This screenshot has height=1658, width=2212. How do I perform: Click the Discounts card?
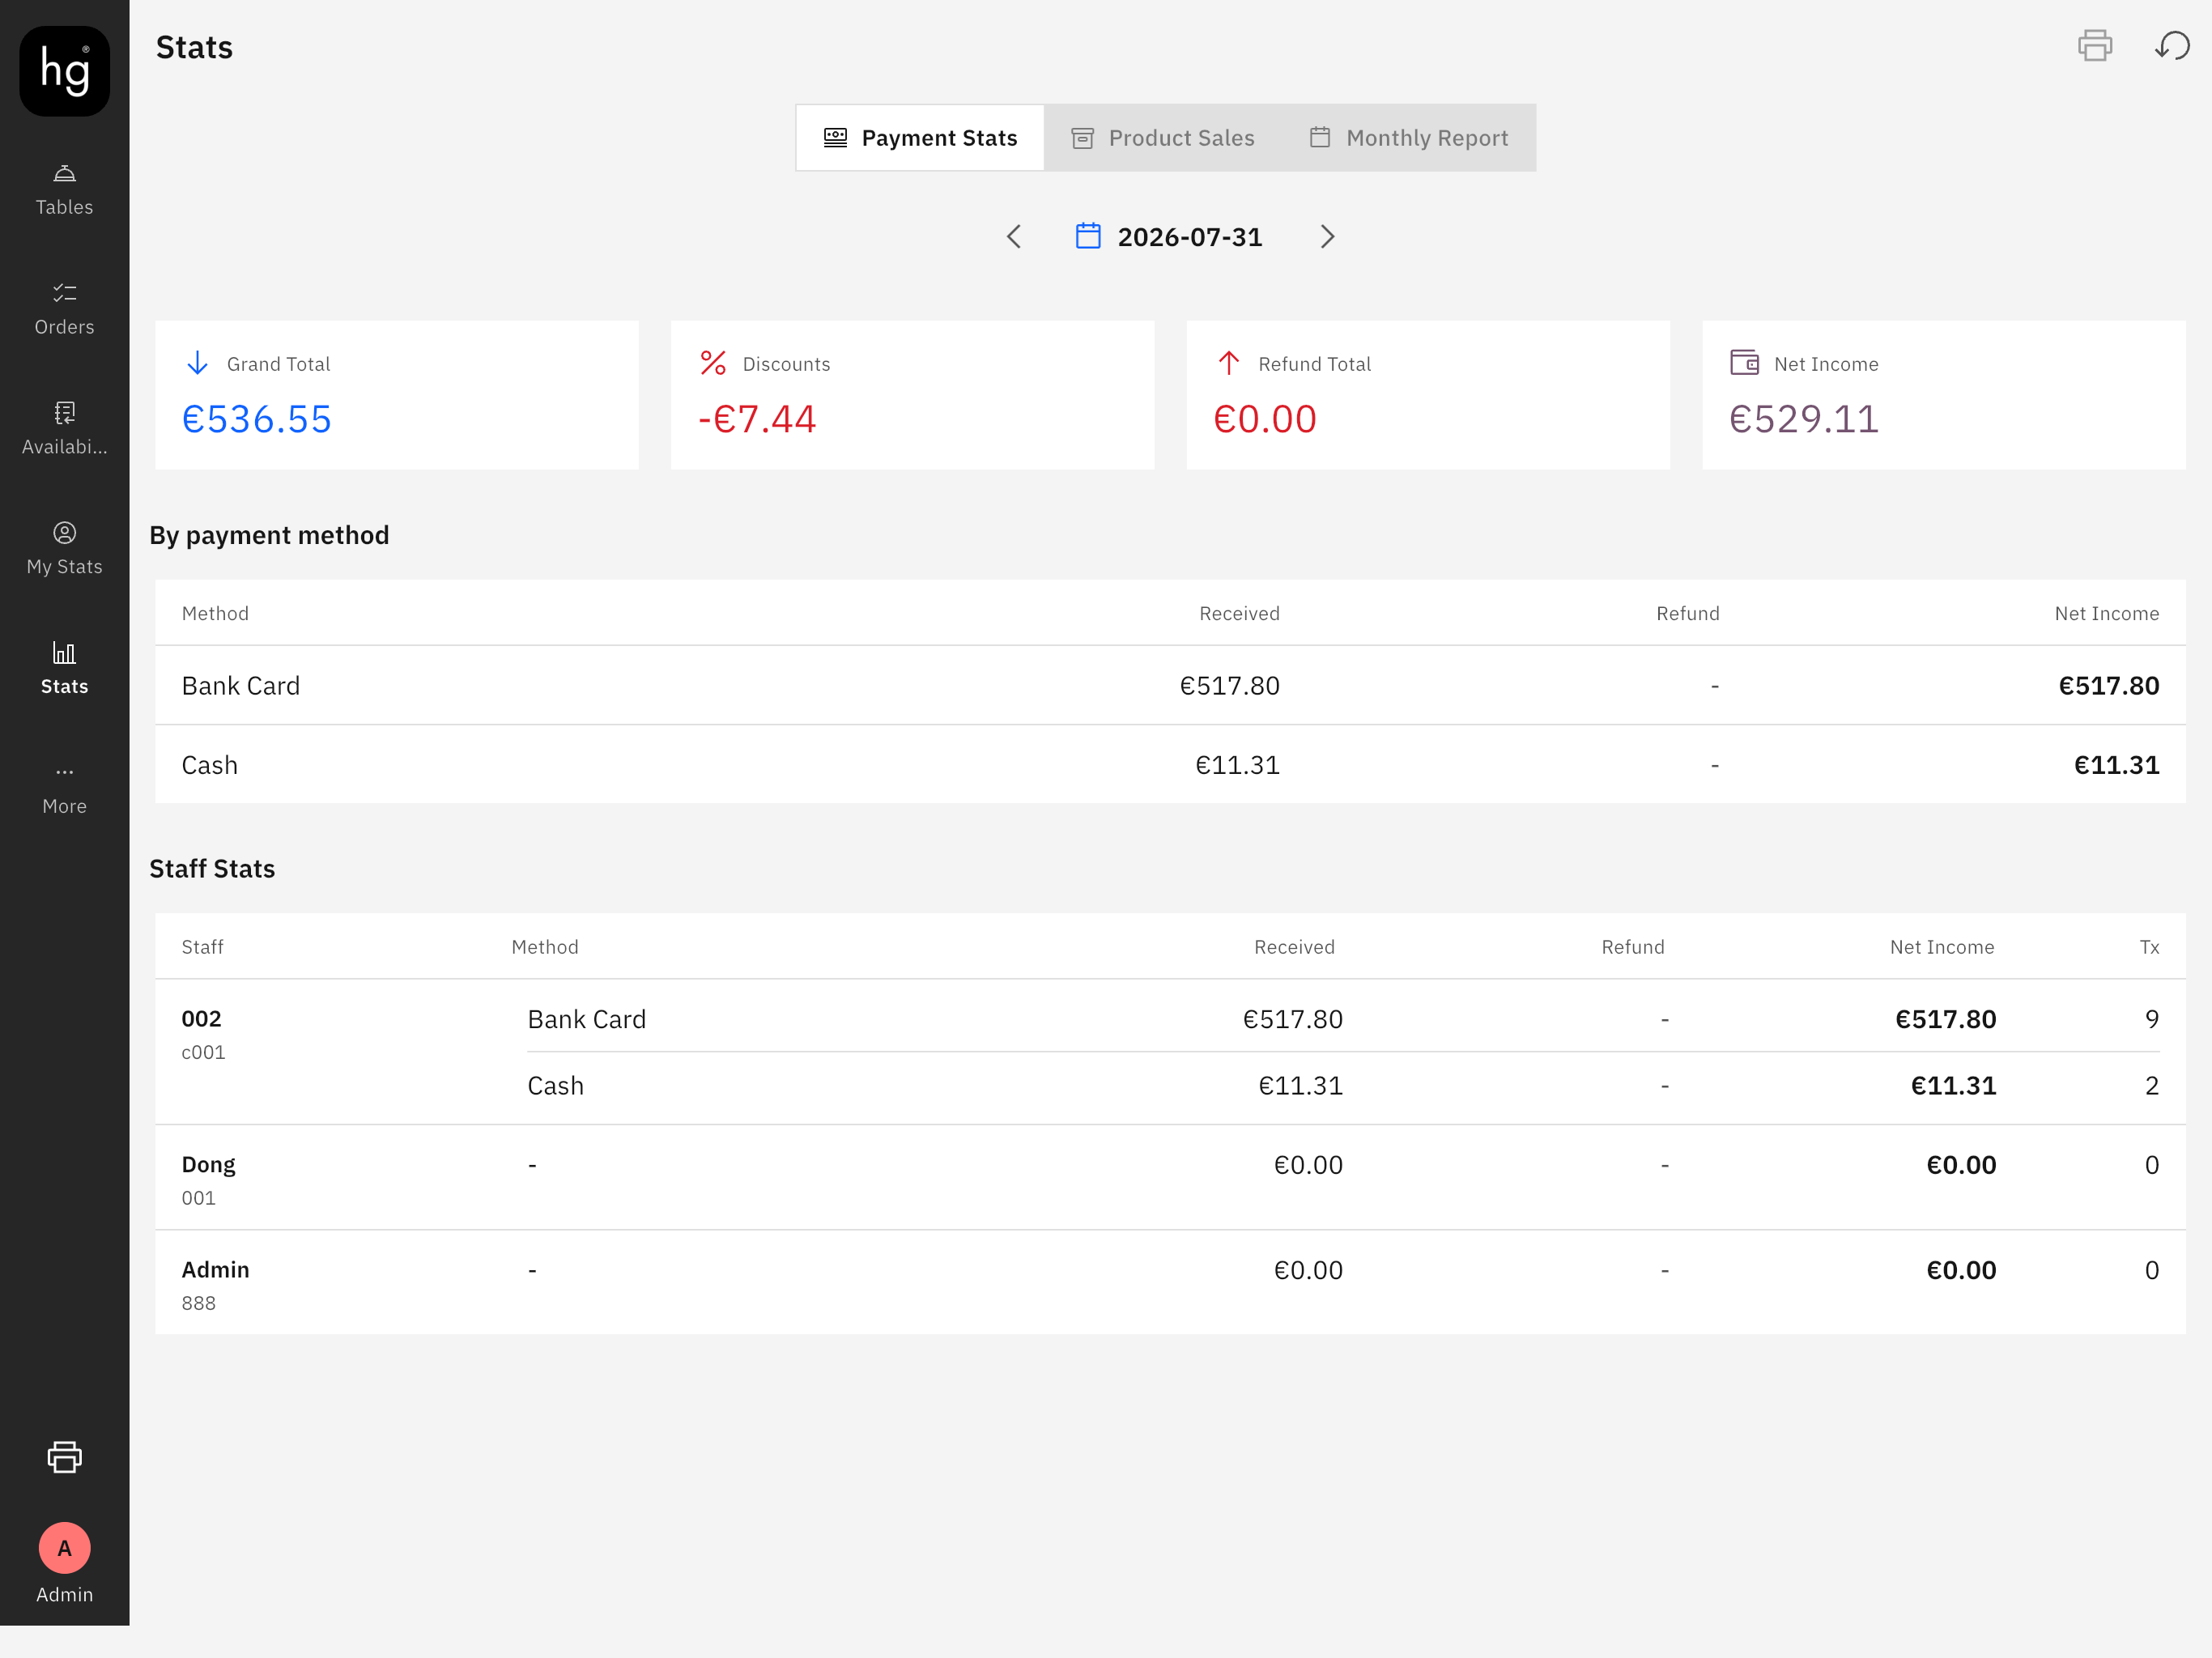click(912, 395)
